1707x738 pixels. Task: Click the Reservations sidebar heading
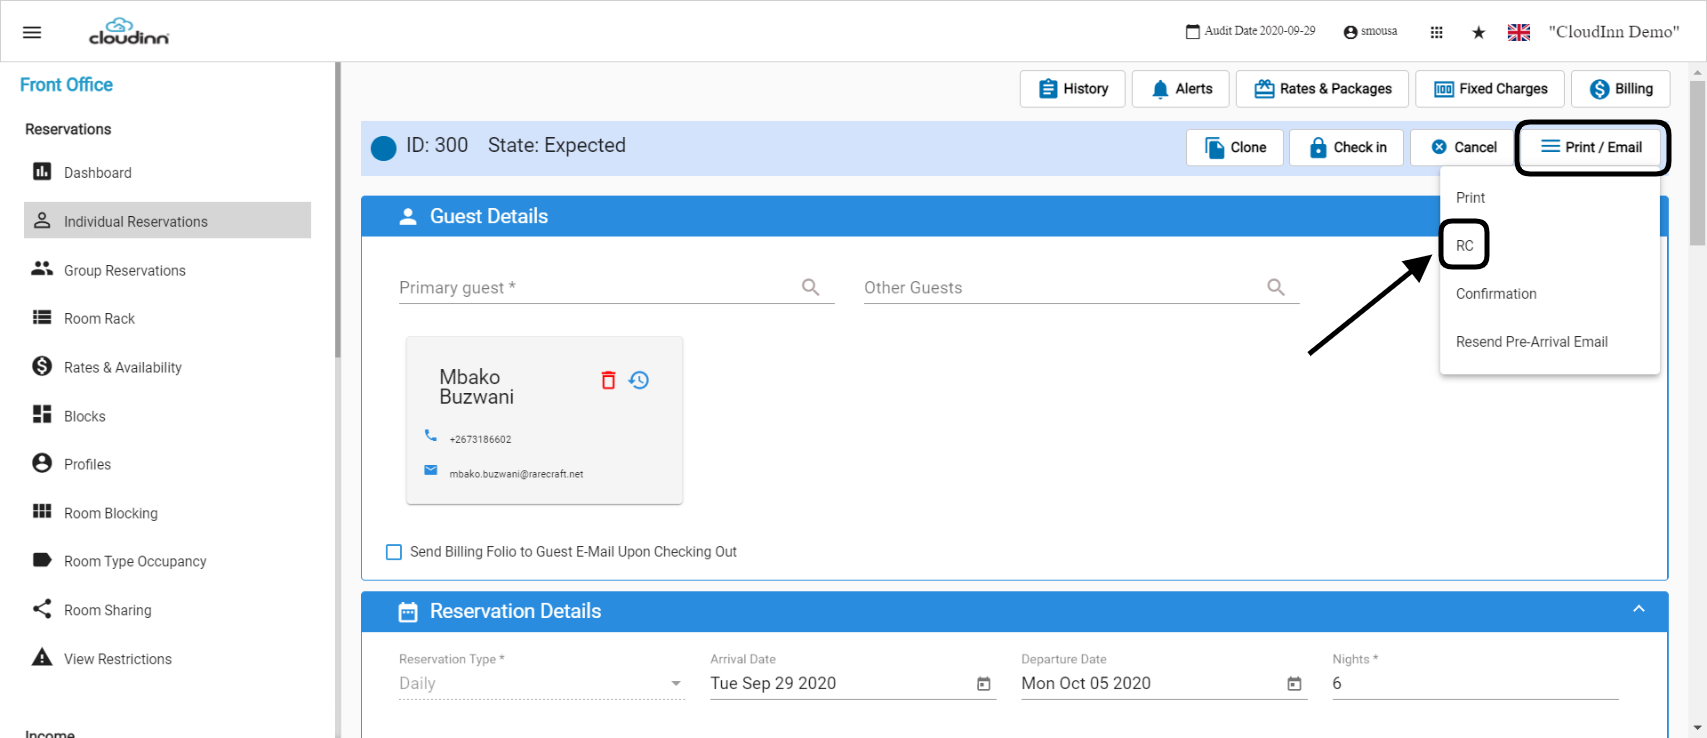68,129
